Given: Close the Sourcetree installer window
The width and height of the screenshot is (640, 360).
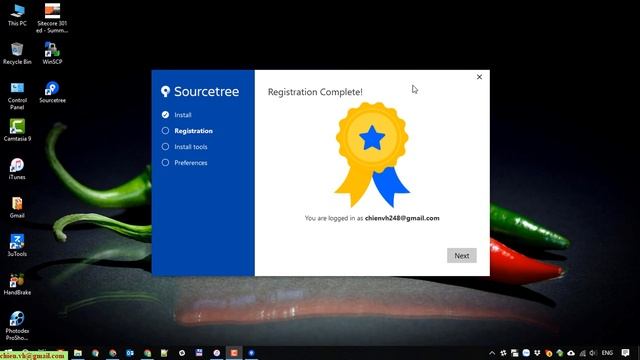Looking at the screenshot, I should [x=479, y=77].
